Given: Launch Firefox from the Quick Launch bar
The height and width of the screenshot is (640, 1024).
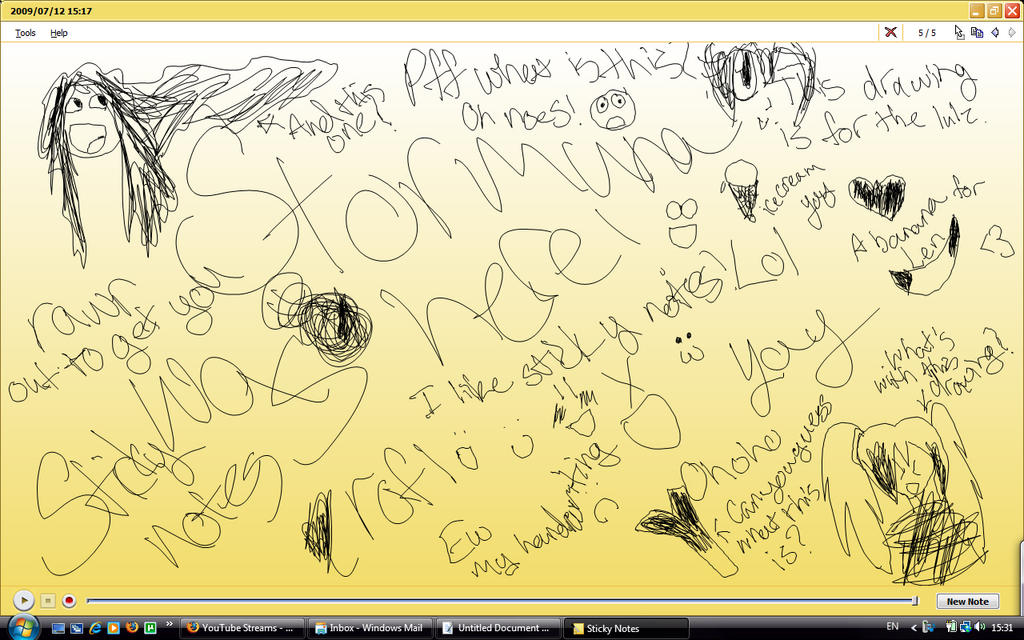Looking at the screenshot, I should click(x=132, y=628).
